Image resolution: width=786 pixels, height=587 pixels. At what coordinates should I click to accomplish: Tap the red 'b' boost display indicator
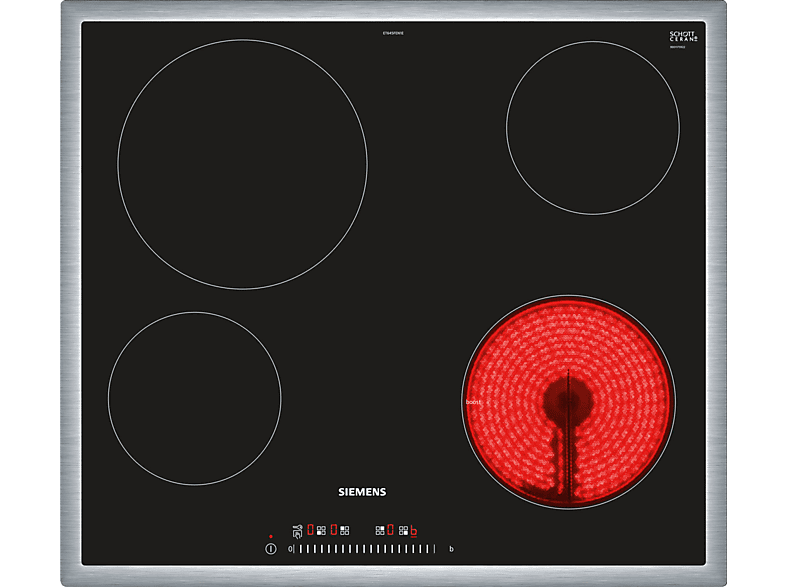[414, 531]
